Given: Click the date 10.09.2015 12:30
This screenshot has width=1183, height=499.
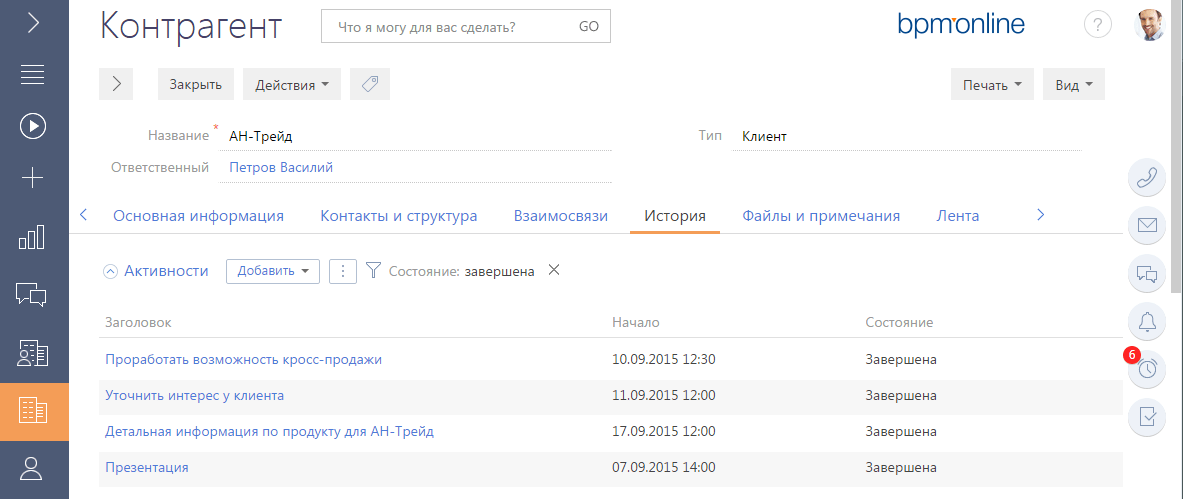Looking at the screenshot, I should (x=664, y=359).
